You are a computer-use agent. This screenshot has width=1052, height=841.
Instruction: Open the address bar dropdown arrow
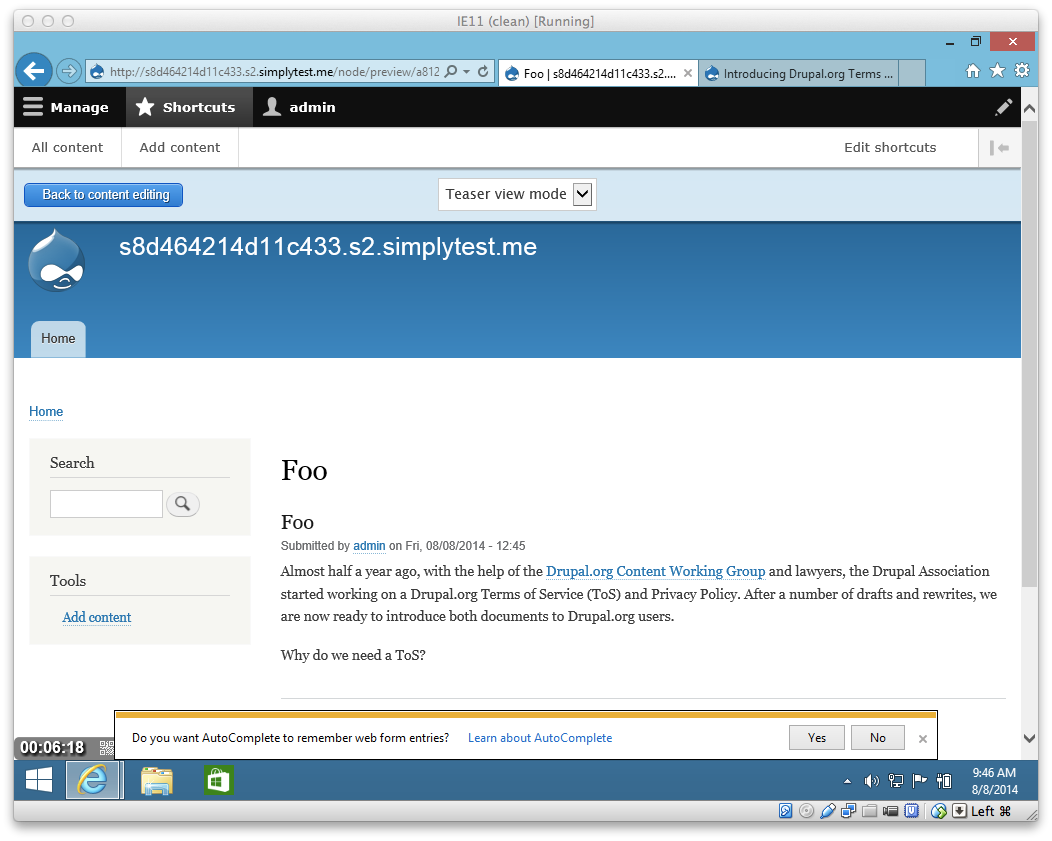click(466, 71)
